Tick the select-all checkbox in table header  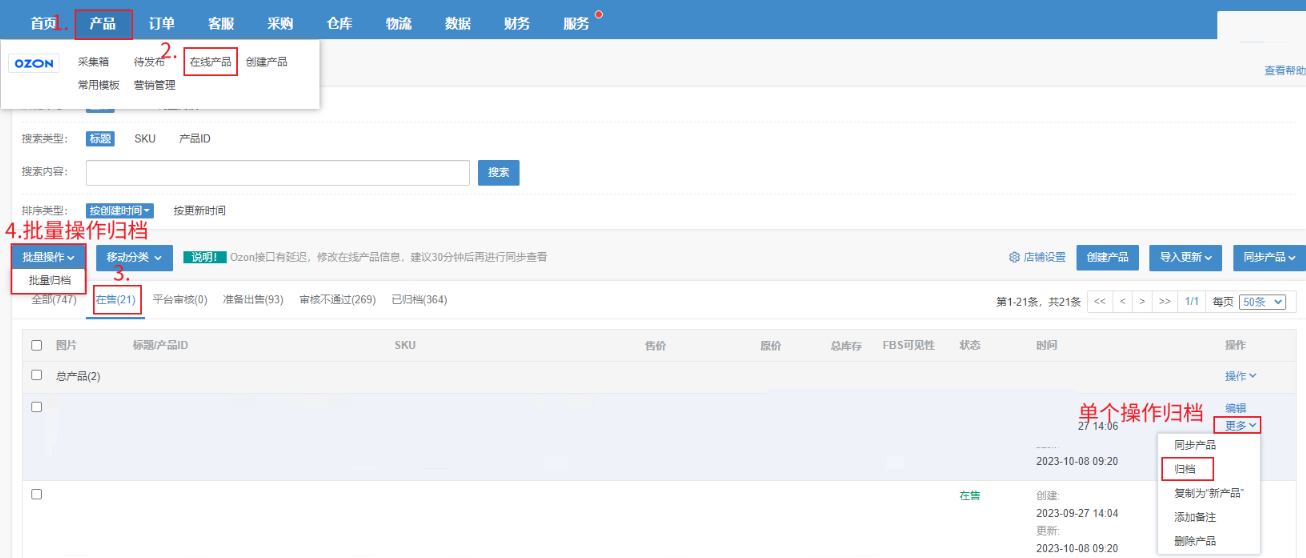37,345
